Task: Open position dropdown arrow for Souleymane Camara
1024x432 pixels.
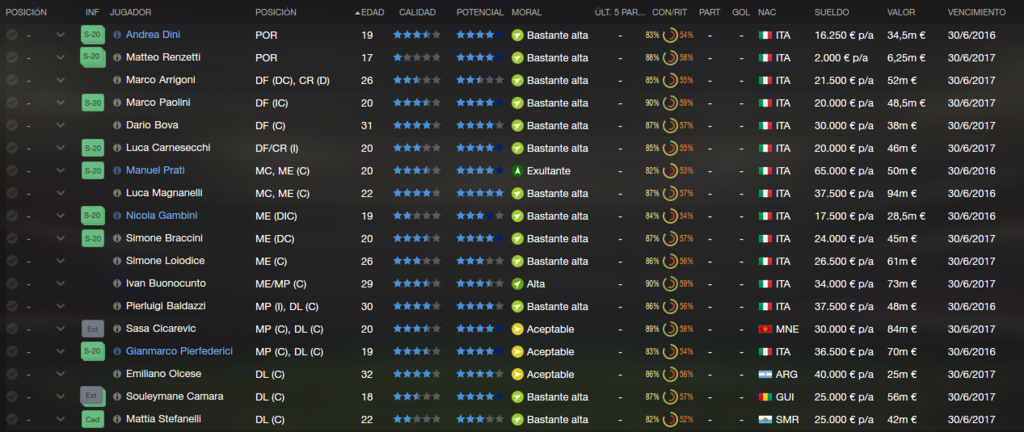Action: 61,397
